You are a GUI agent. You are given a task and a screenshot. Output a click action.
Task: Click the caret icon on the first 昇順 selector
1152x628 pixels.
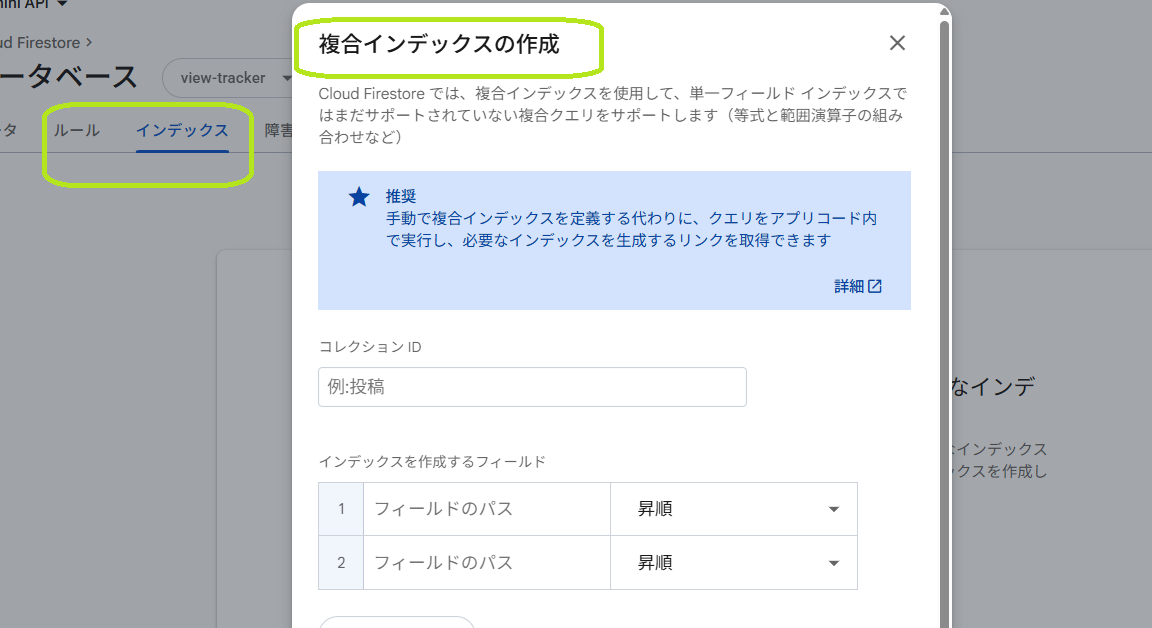click(x=833, y=508)
